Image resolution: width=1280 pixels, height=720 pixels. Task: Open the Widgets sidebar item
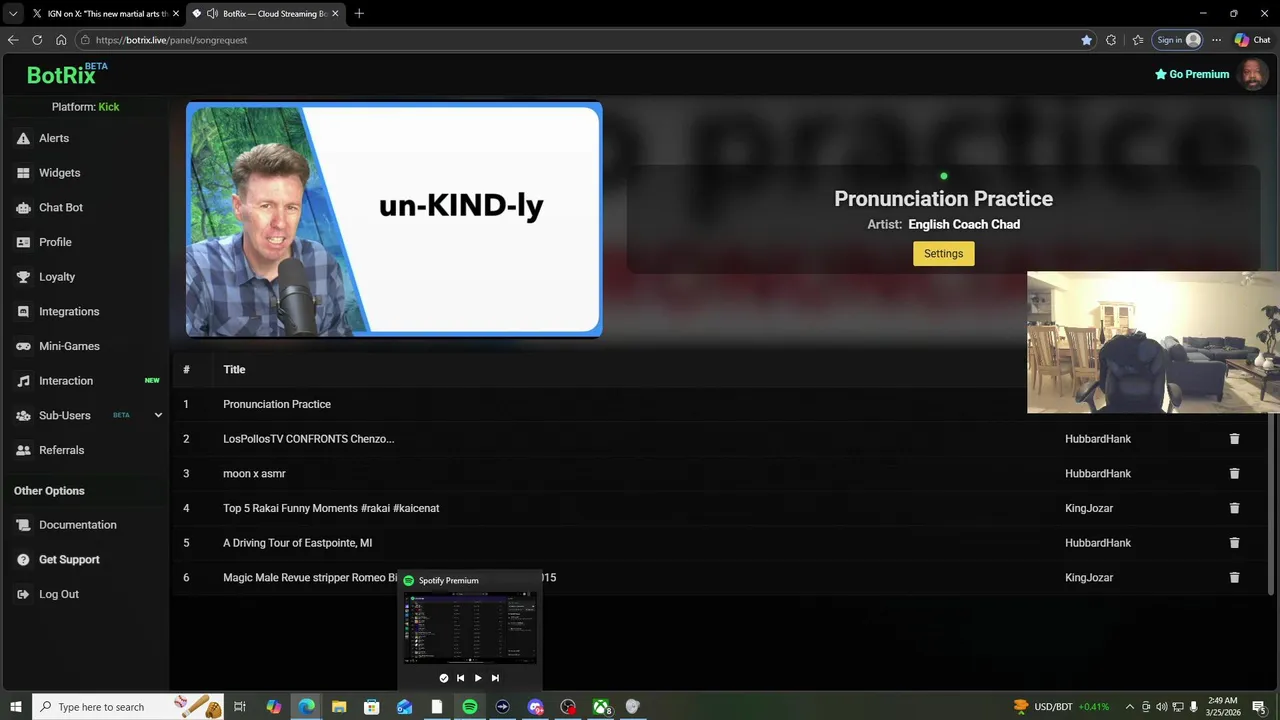pyautogui.click(x=59, y=173)
